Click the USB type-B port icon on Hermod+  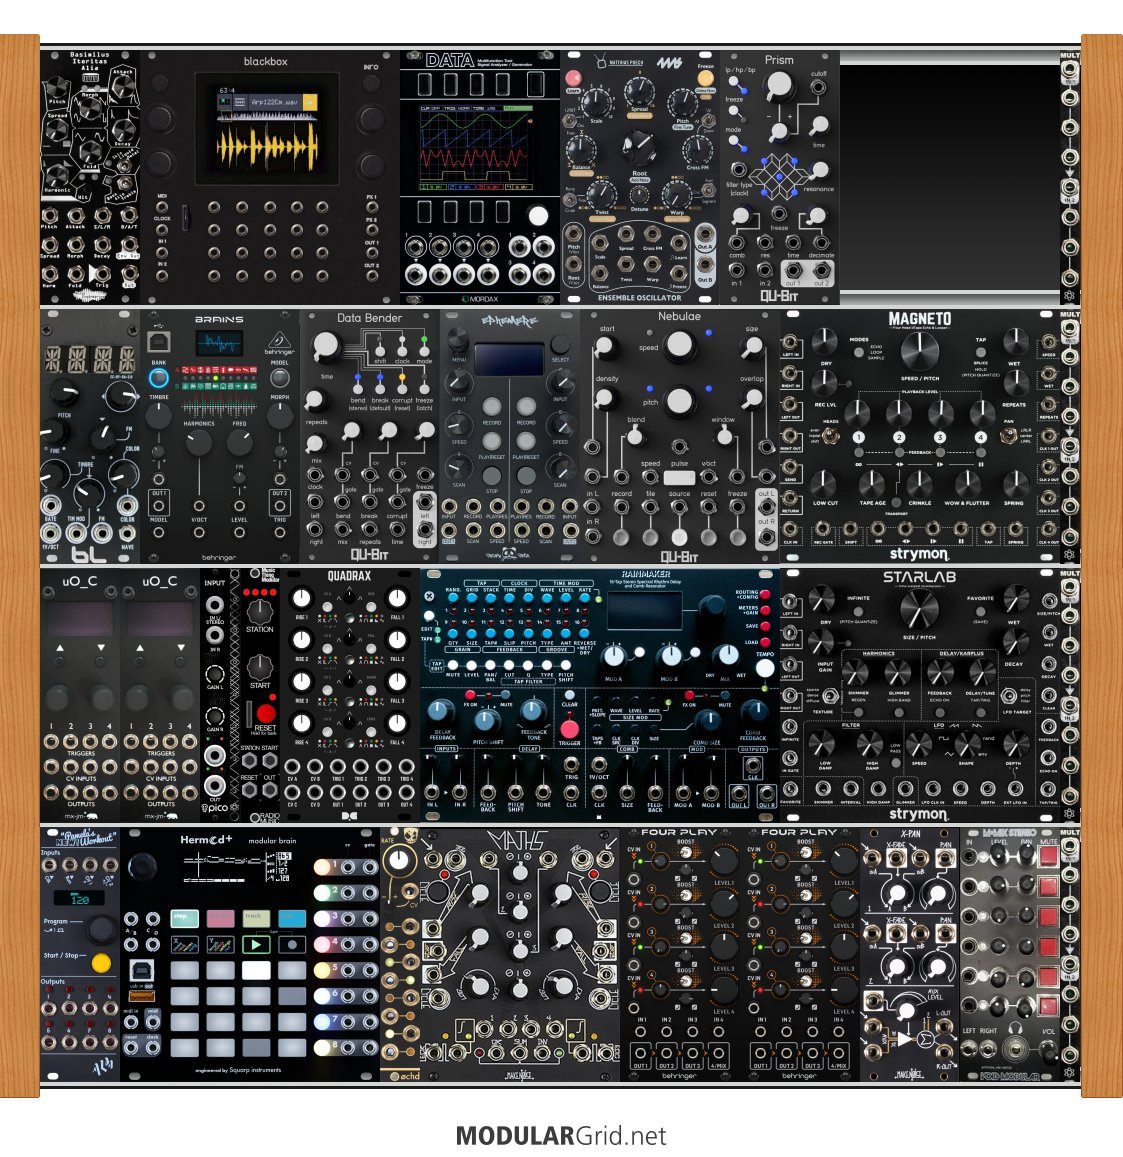pyautogui.click(x=141, y=969)
